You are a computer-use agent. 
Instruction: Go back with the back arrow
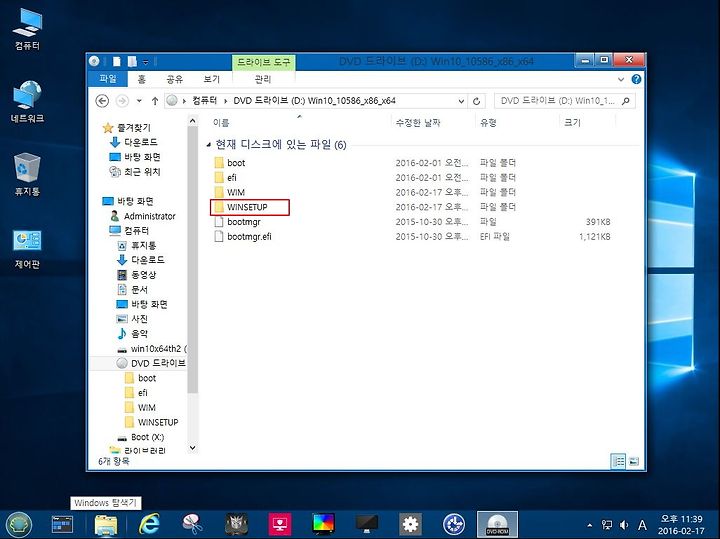[x=102, y=101]
